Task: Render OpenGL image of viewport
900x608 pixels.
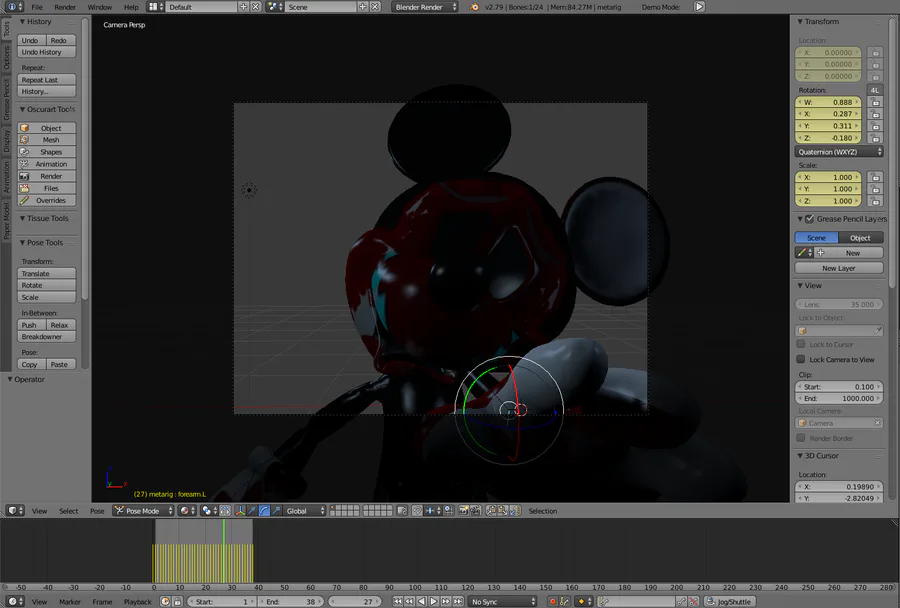Action: point(463,510)
